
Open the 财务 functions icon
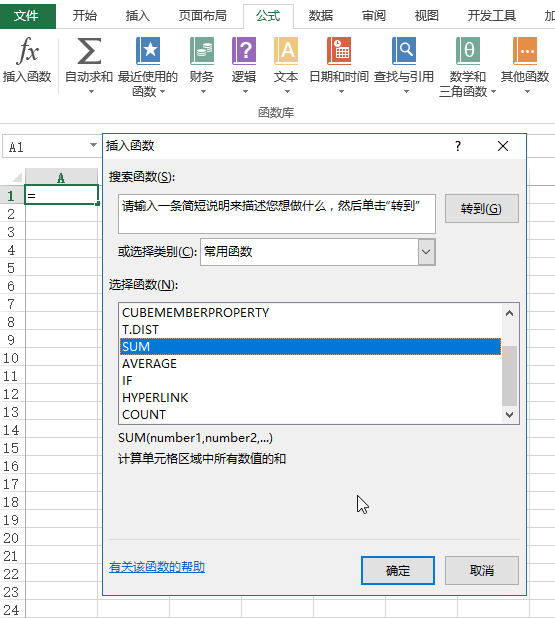click(202, 51)
